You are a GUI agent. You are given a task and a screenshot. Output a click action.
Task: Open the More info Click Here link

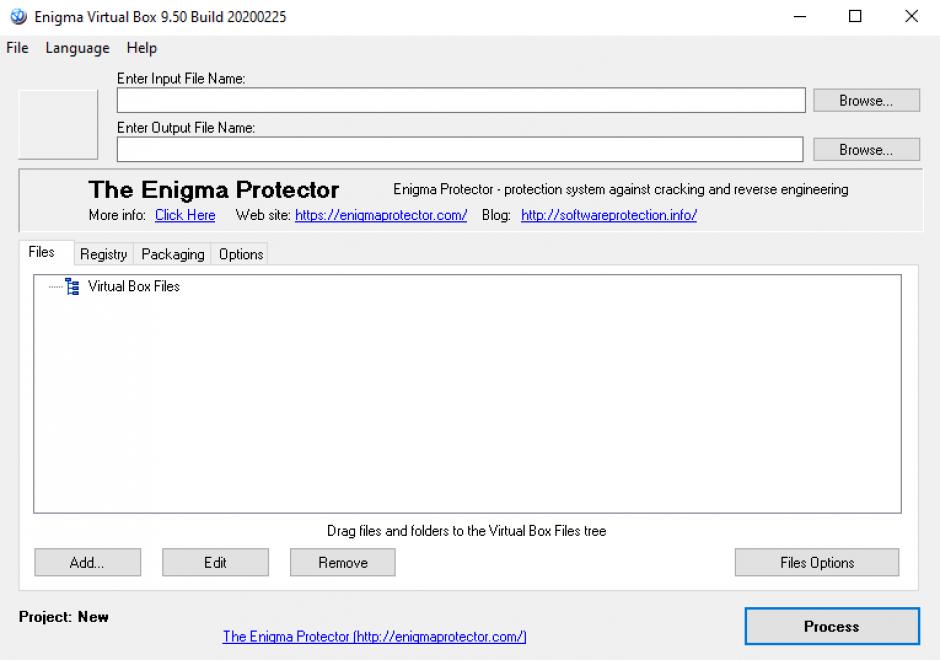[x=185, y=215]
